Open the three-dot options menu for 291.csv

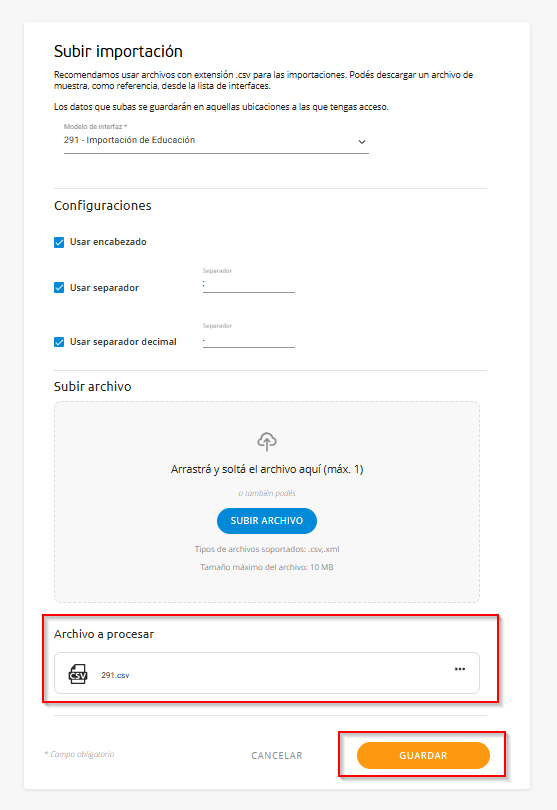pos(460,669)
